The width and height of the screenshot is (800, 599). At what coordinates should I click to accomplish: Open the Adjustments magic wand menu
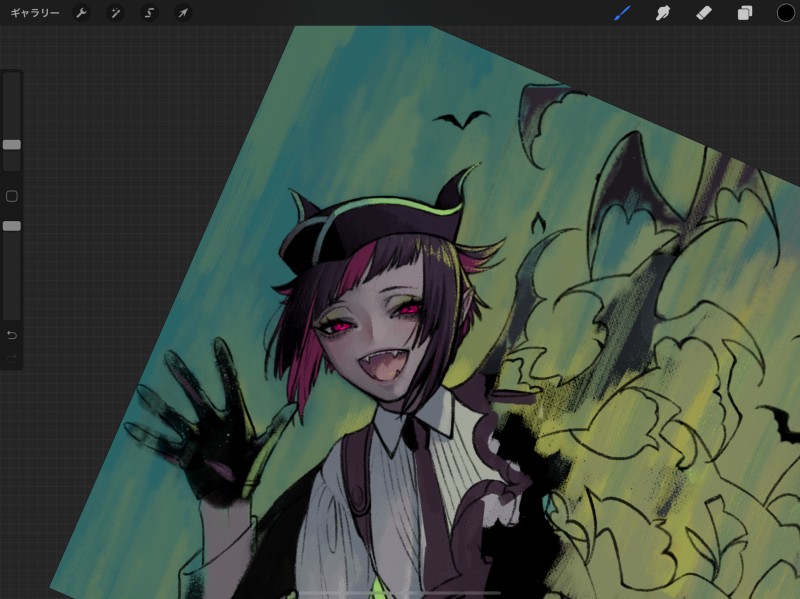[x=115, y=13]
